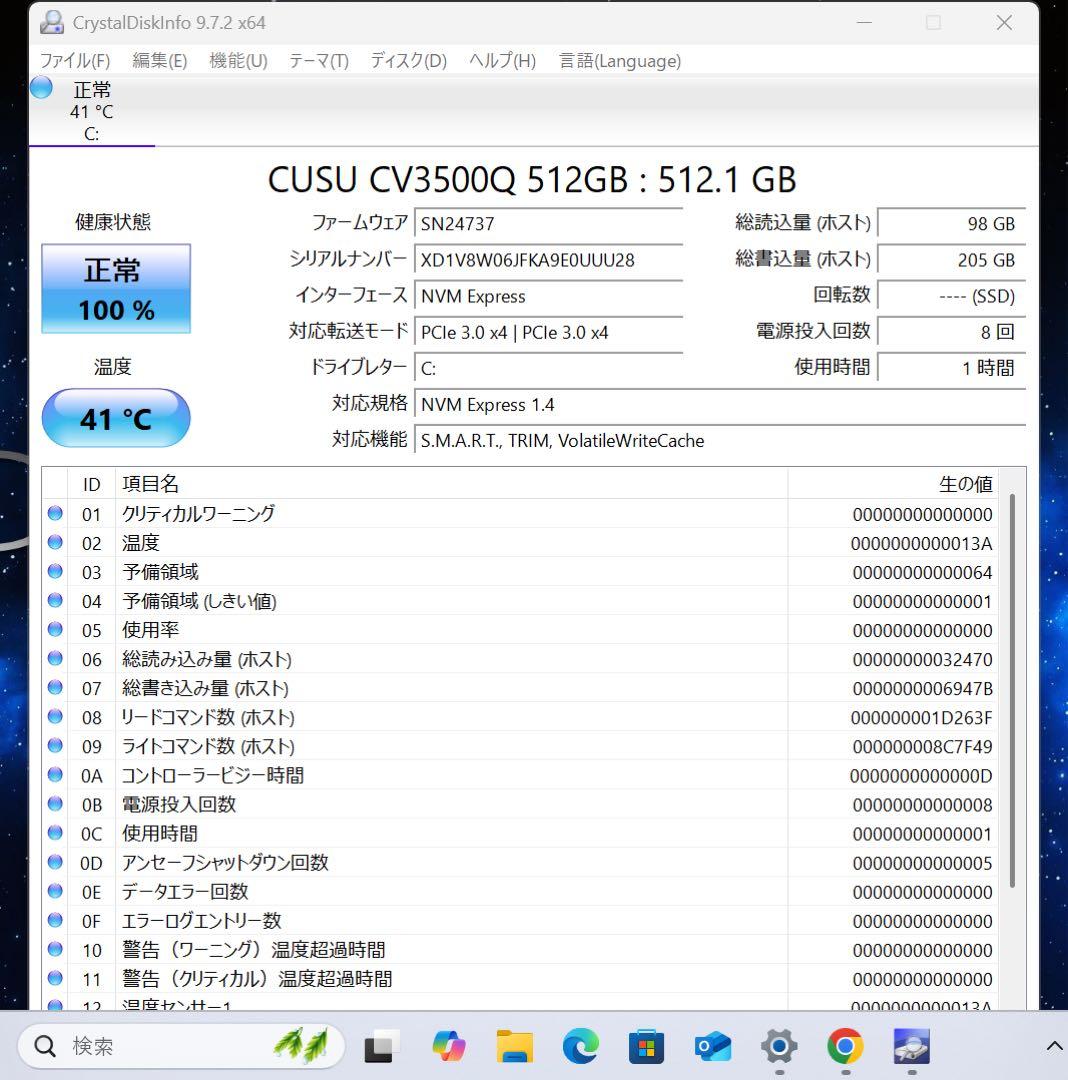Select the エラーログエントリー数 row
The height and width of the screenshot is (1080, 1068).
point(520,921)
